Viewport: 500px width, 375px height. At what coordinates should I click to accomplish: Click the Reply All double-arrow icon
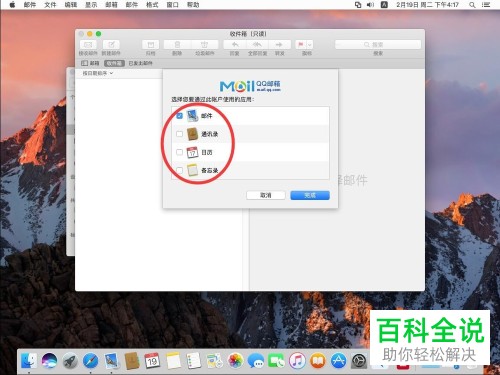tap(257, 45)
